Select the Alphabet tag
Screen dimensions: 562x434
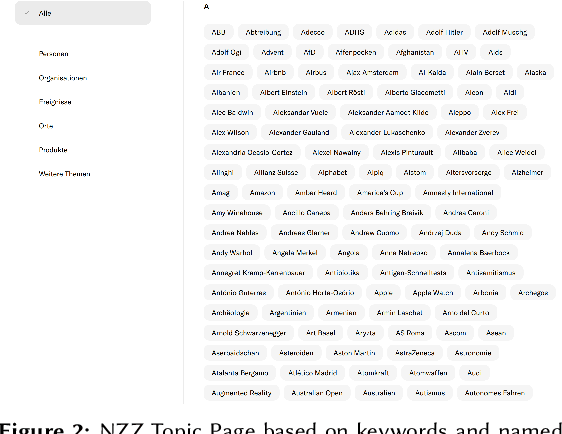(x=333, y=172)
